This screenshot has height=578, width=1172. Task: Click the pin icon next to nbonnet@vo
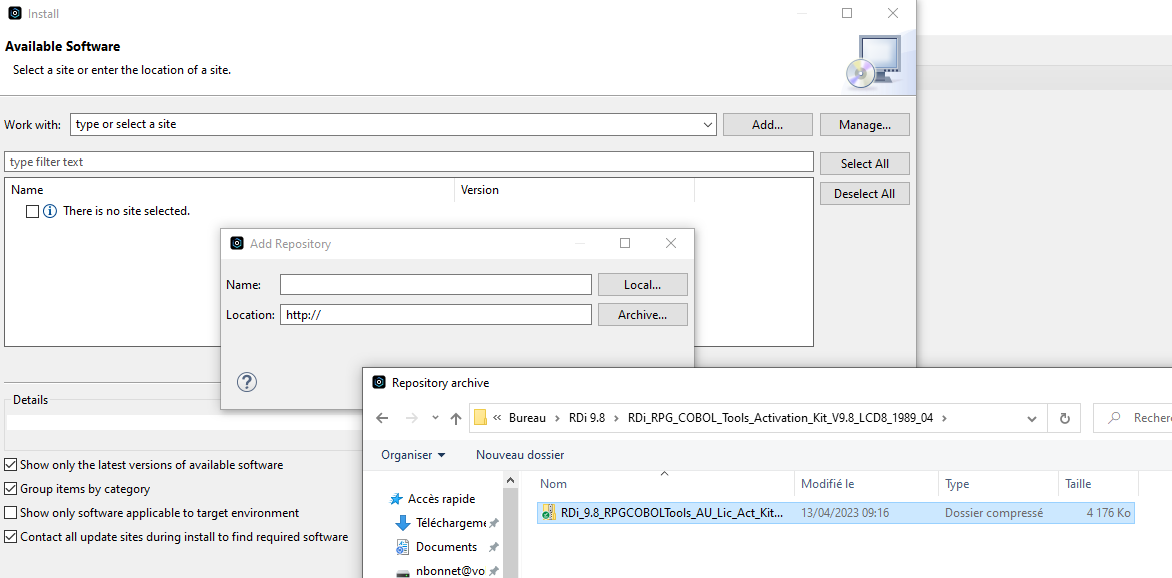click(493, 572)
